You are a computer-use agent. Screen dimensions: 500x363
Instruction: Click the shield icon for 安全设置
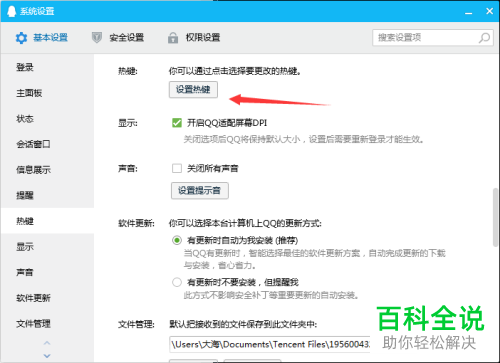point(97,38)
